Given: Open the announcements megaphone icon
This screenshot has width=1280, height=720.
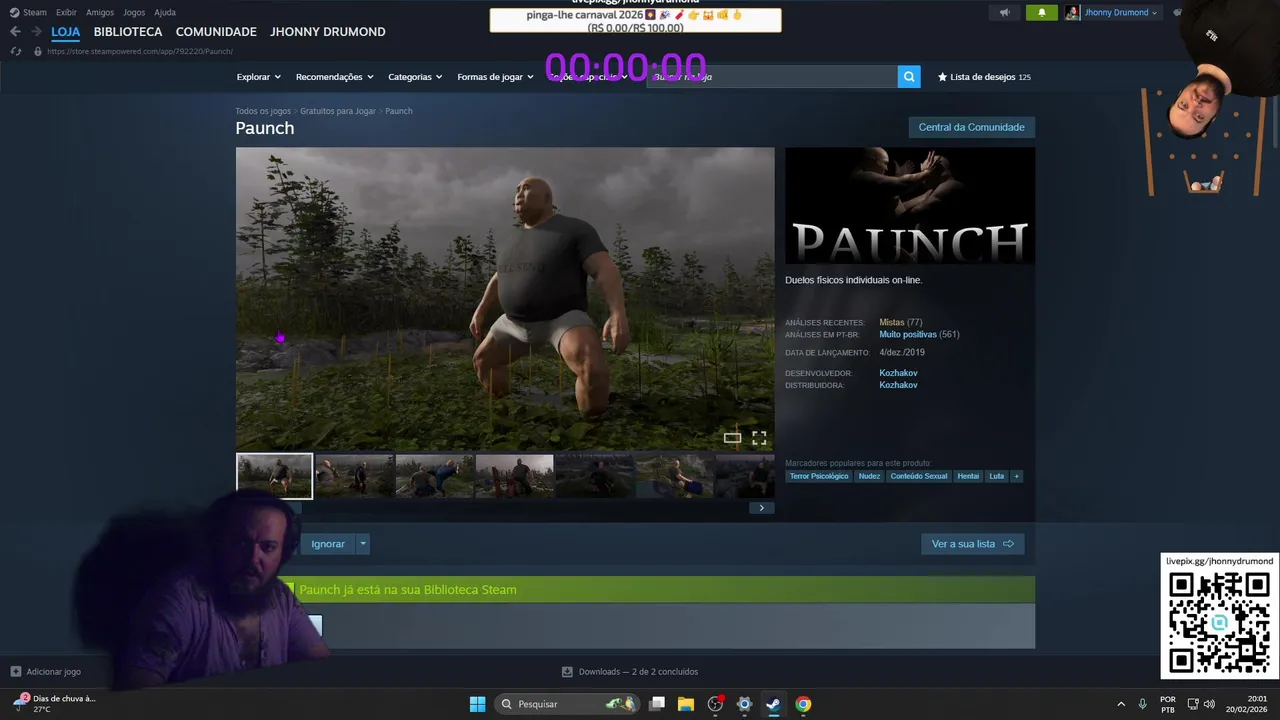Looking at the screenshot, I should 1005,13.
